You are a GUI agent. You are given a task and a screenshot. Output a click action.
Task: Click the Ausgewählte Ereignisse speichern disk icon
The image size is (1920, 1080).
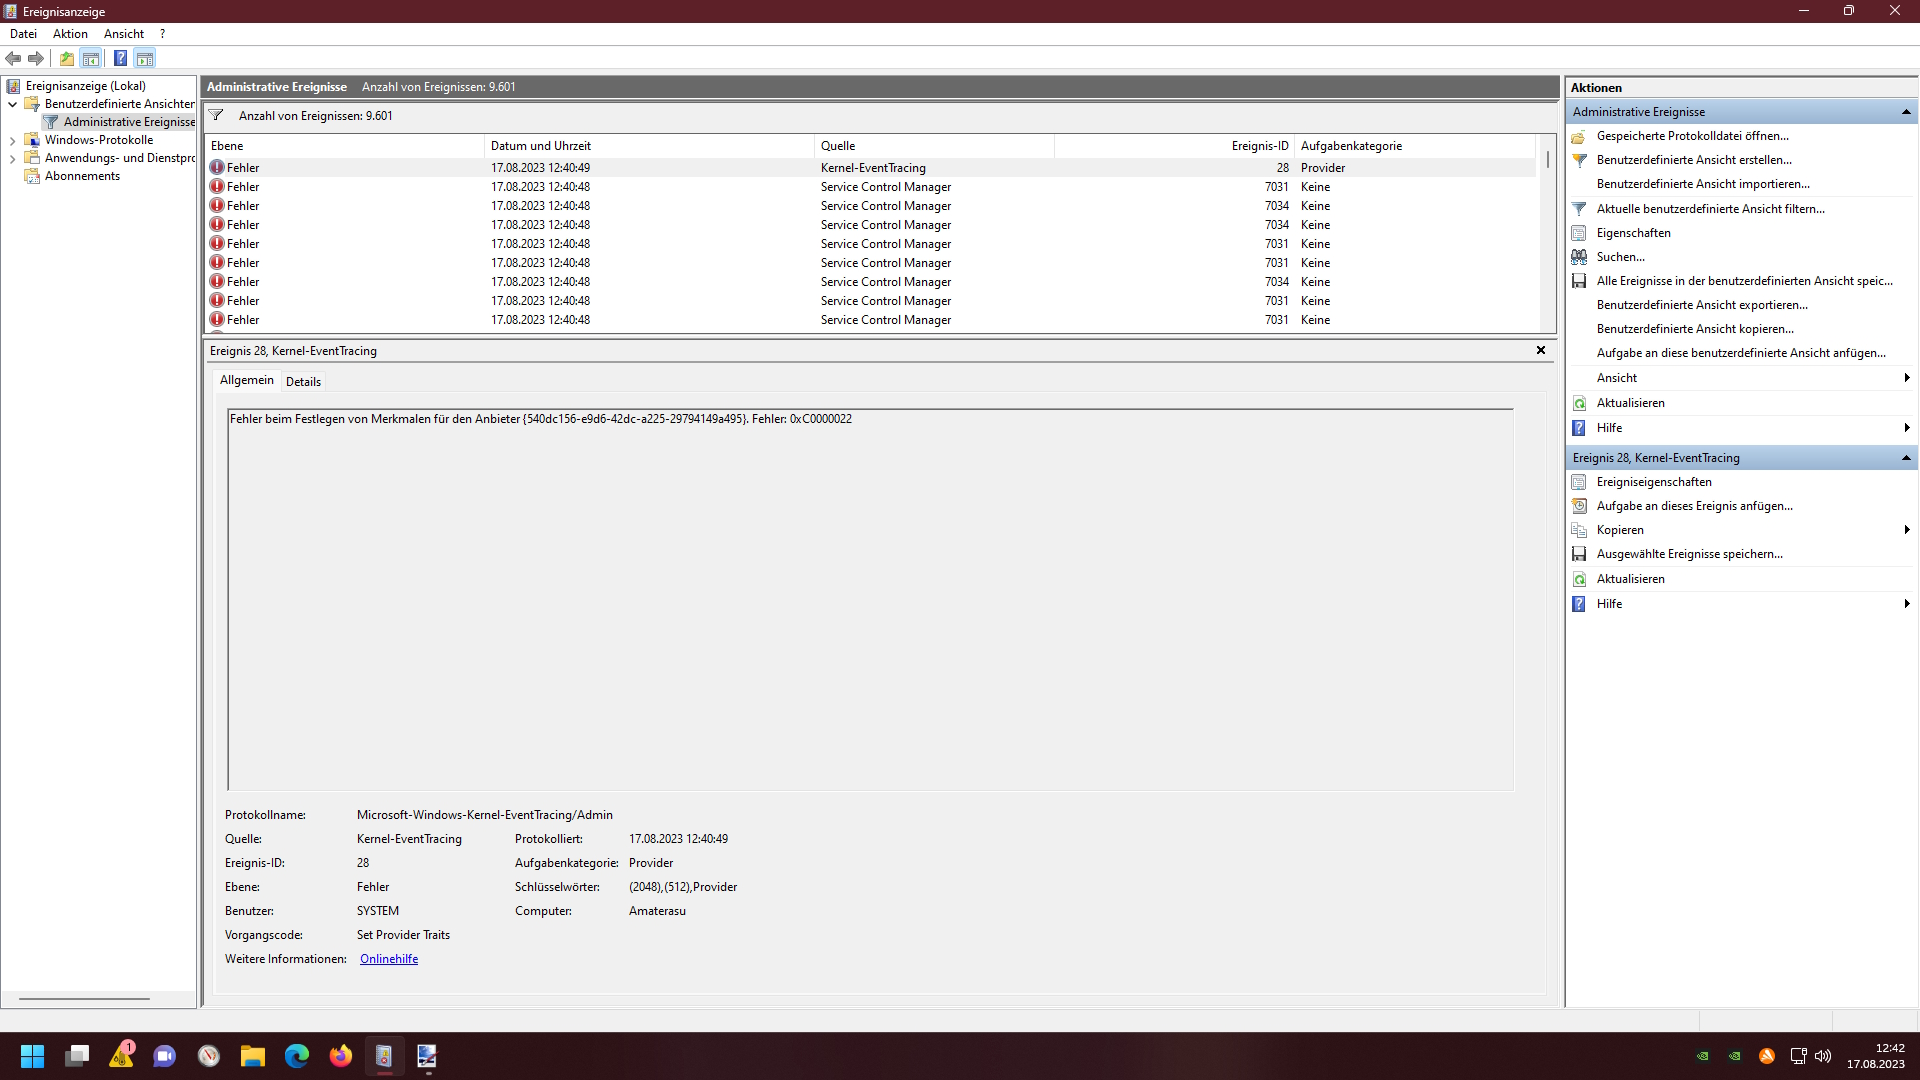[1579, 554]
